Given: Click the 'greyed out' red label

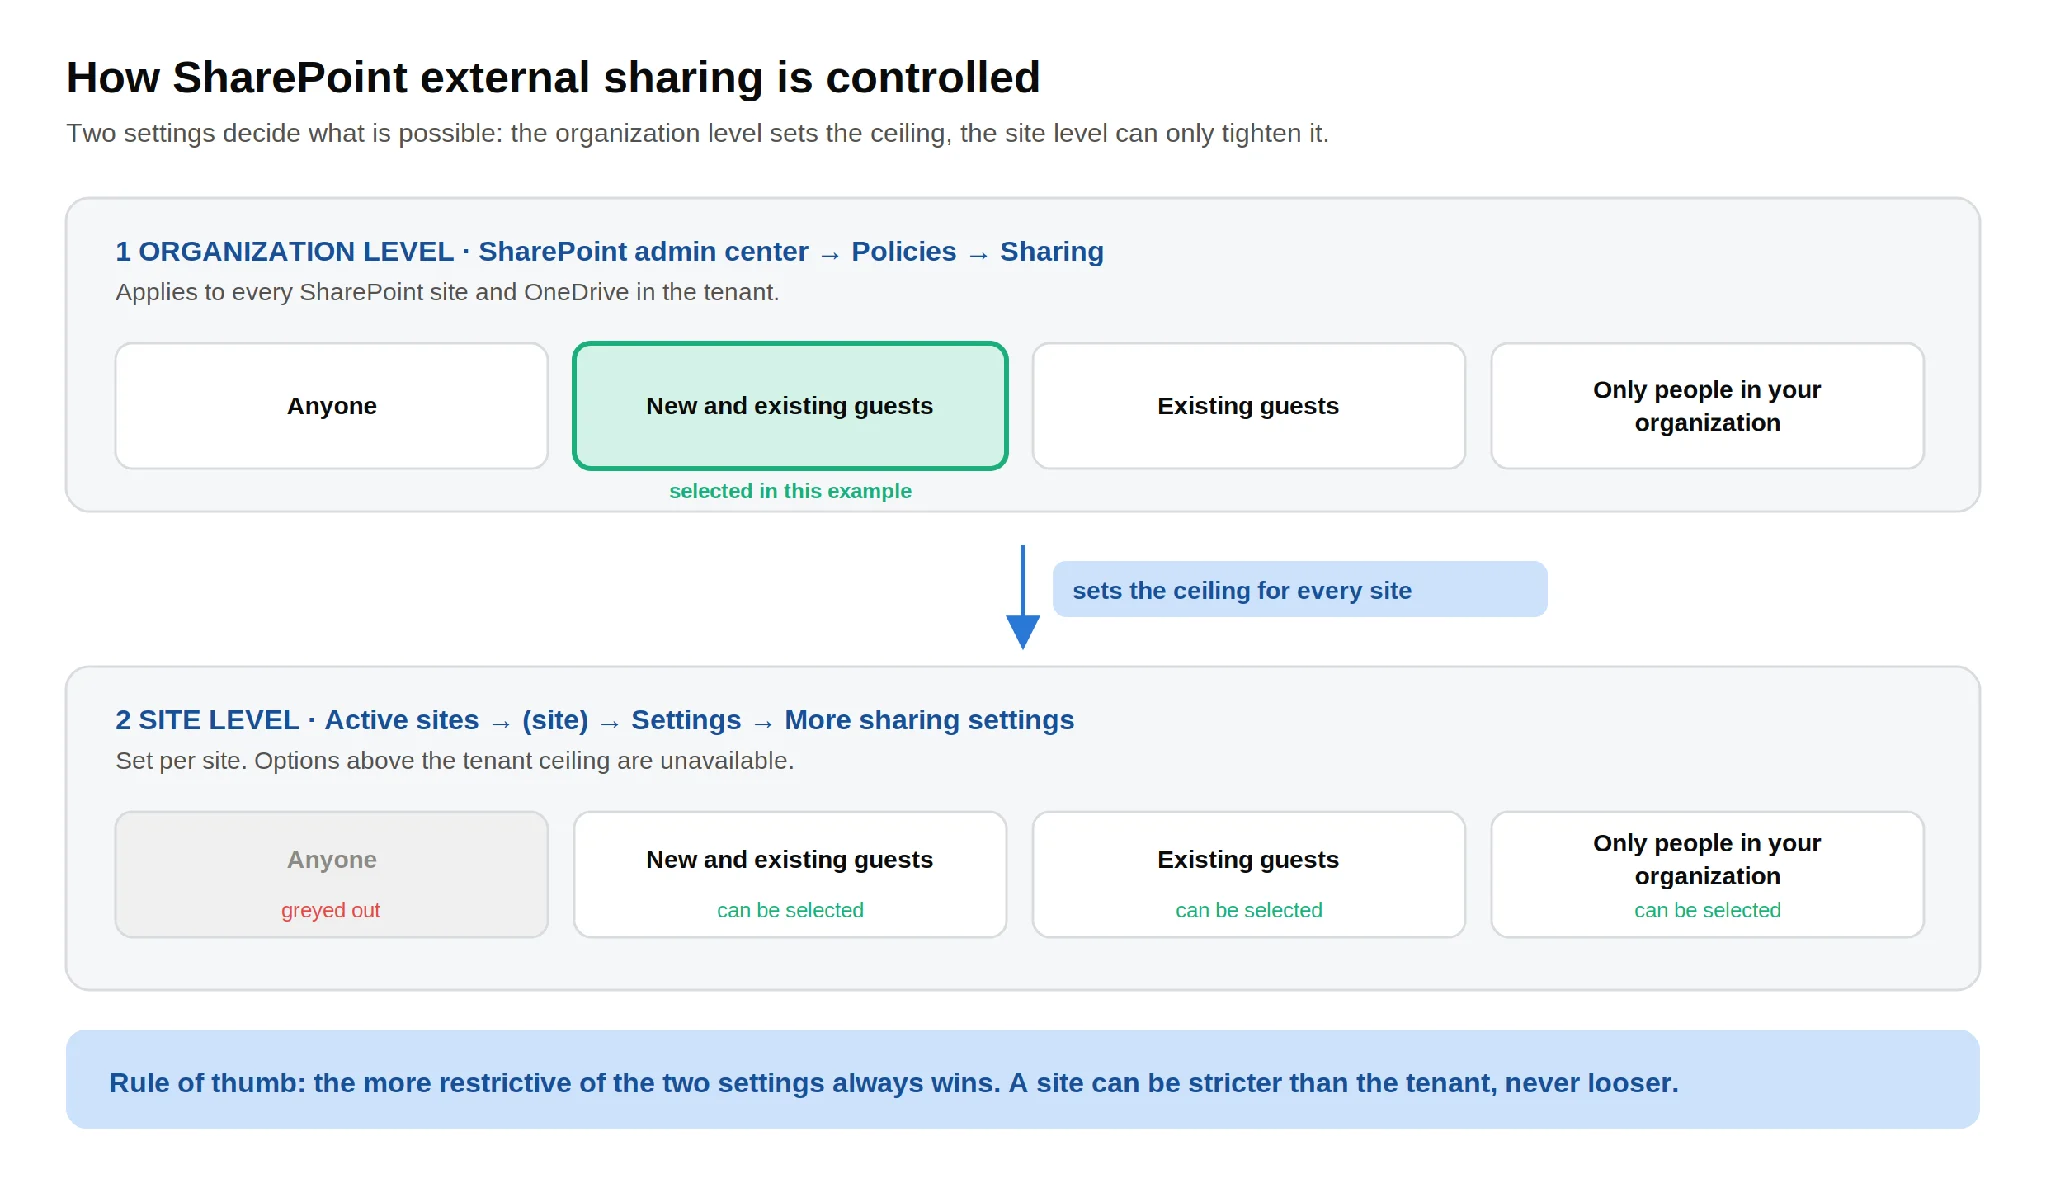Looking at the screenshot, I should click(x=331, y=910).
